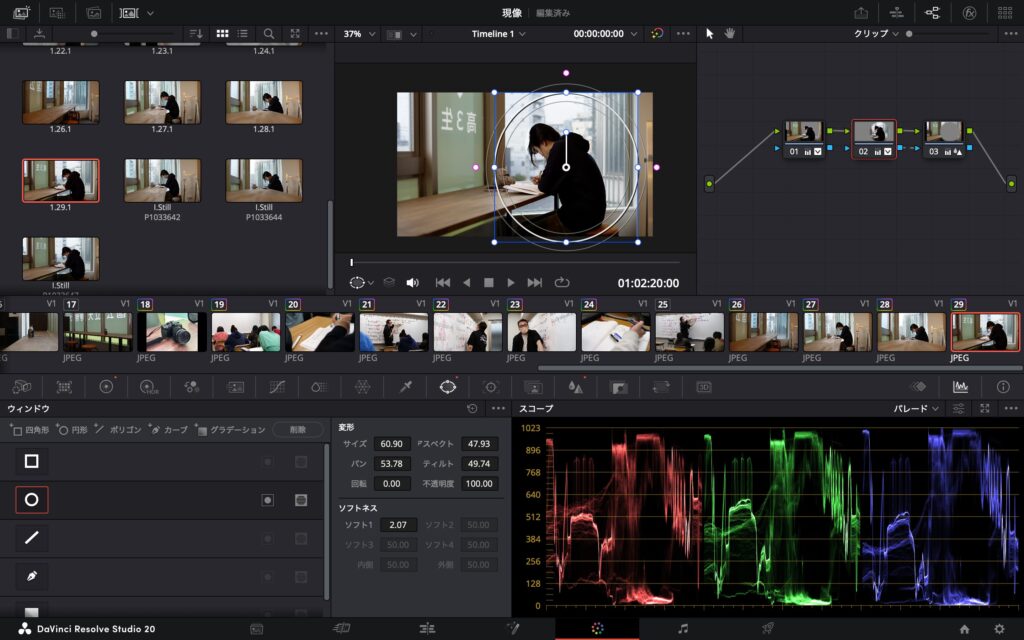Screen dimensions: 1024x640
Task: Open the Curves palette
Action: (278, 386)
